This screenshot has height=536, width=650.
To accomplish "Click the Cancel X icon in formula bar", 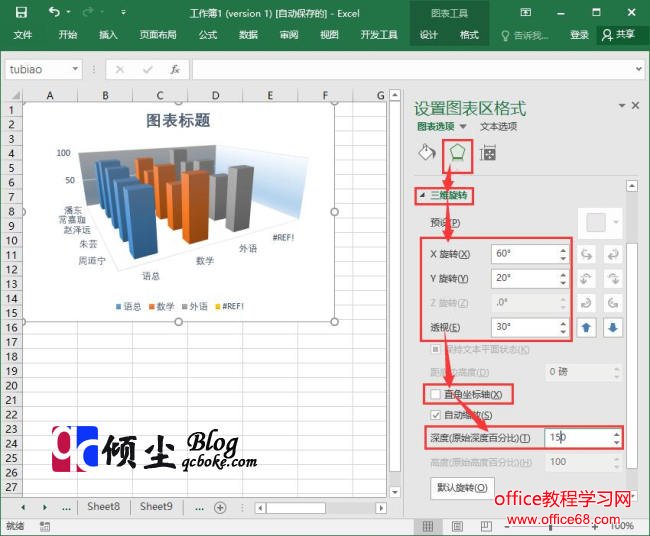I will [x=120, y=70].
